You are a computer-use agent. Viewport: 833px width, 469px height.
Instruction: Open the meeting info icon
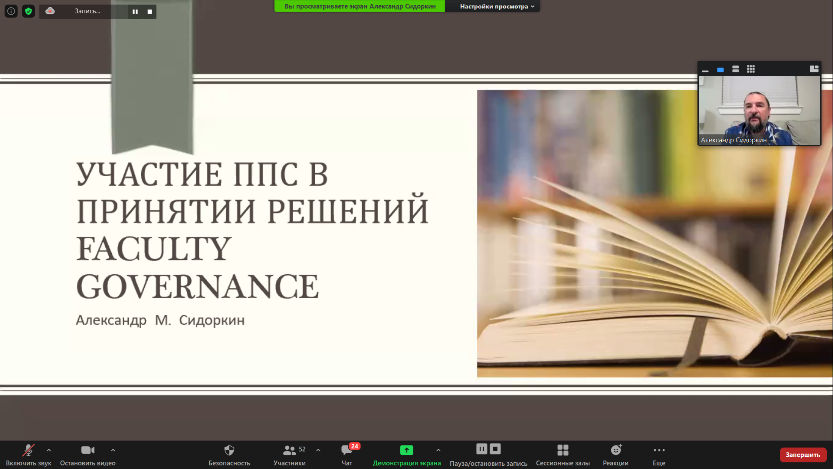tap(11, 11)
